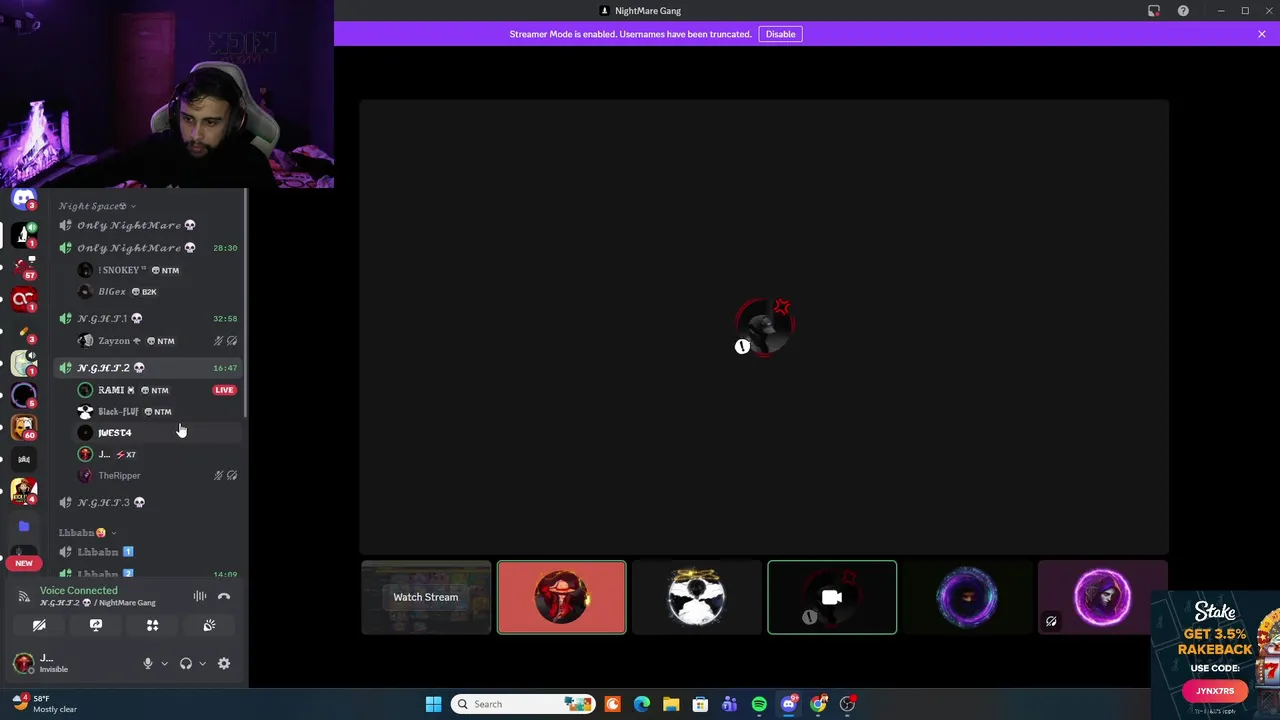
Task: Expand headphone output options arrow
Action: click(202, 663)
